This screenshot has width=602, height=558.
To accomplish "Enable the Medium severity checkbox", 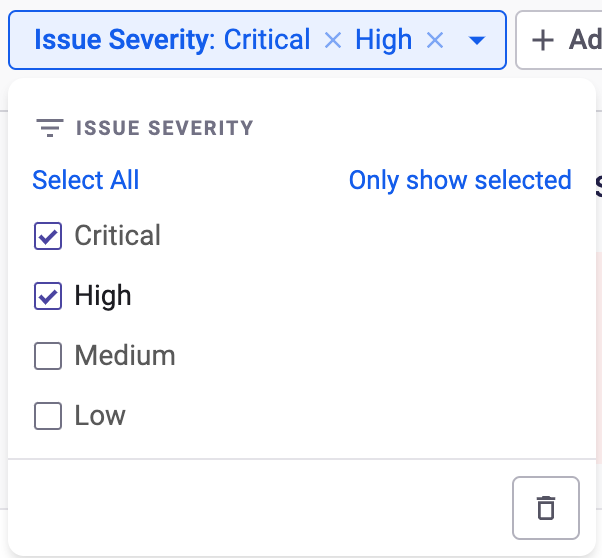I will (48, 356).
